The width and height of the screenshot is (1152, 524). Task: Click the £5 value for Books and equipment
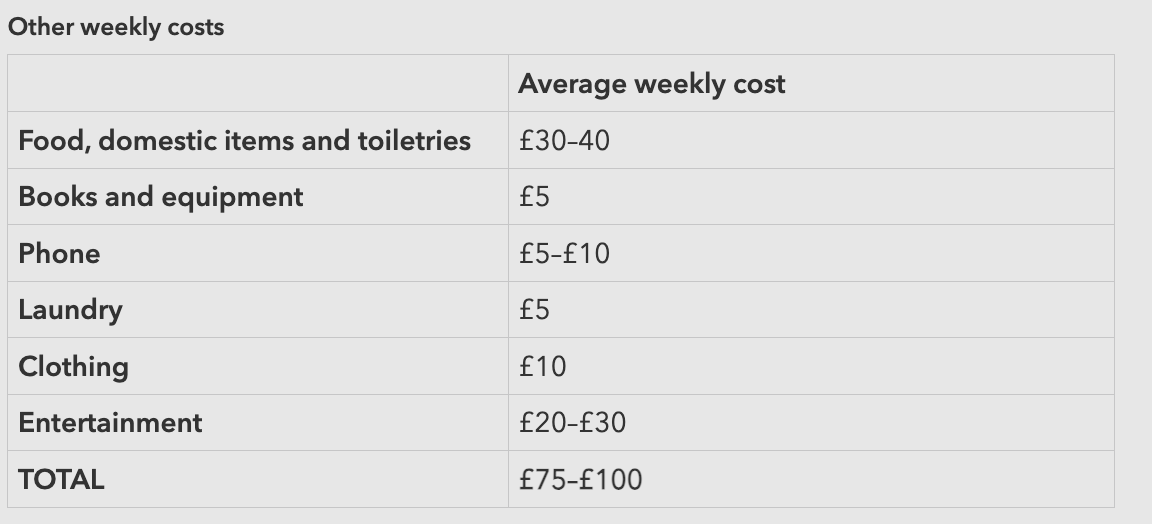535,197
